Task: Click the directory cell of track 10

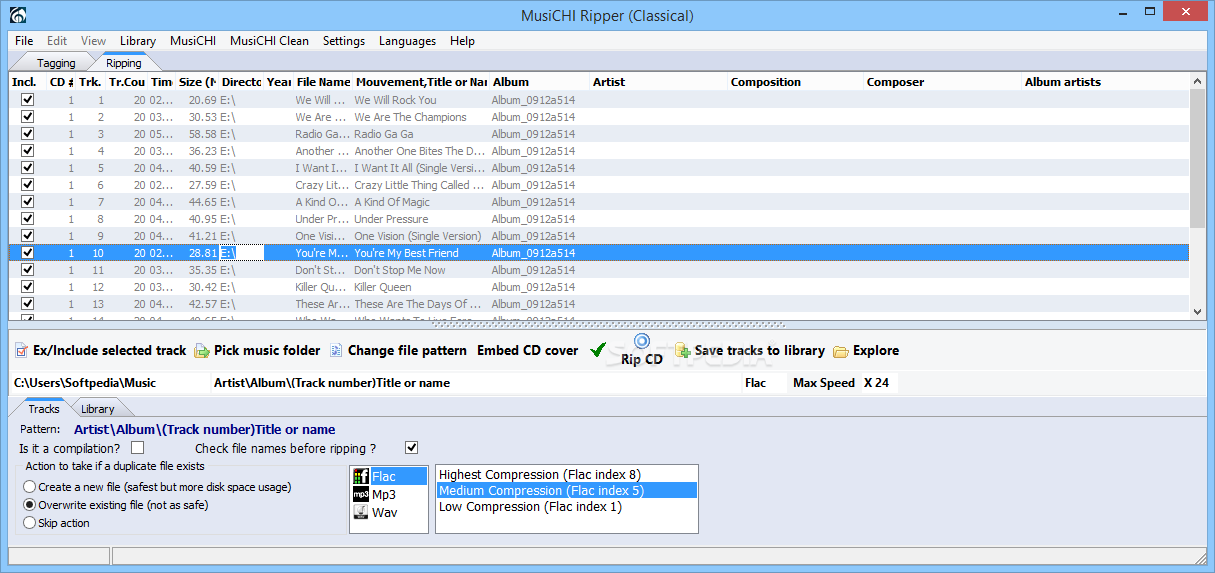Action: coord(242,253)
